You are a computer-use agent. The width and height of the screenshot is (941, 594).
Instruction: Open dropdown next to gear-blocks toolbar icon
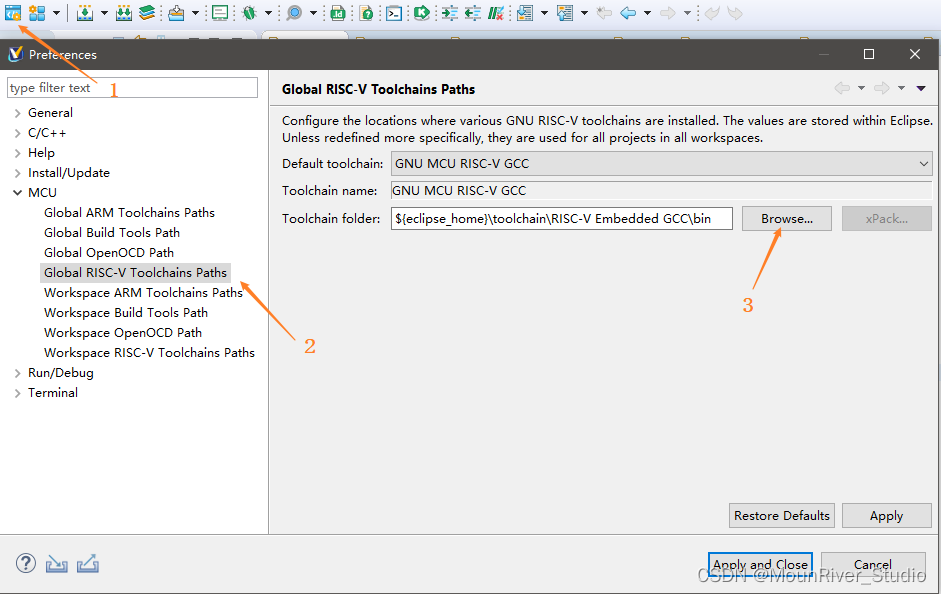(56, 13)
